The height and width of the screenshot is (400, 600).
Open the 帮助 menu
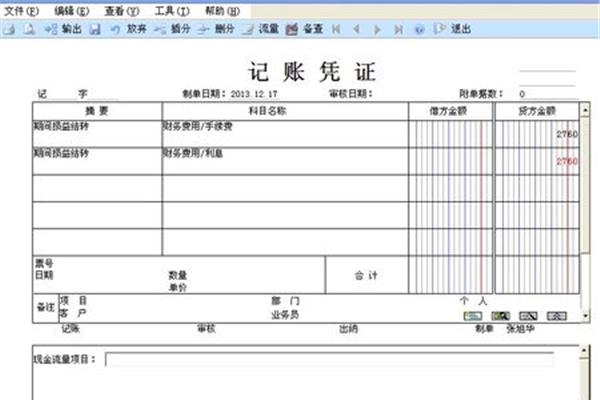(222, 11)
